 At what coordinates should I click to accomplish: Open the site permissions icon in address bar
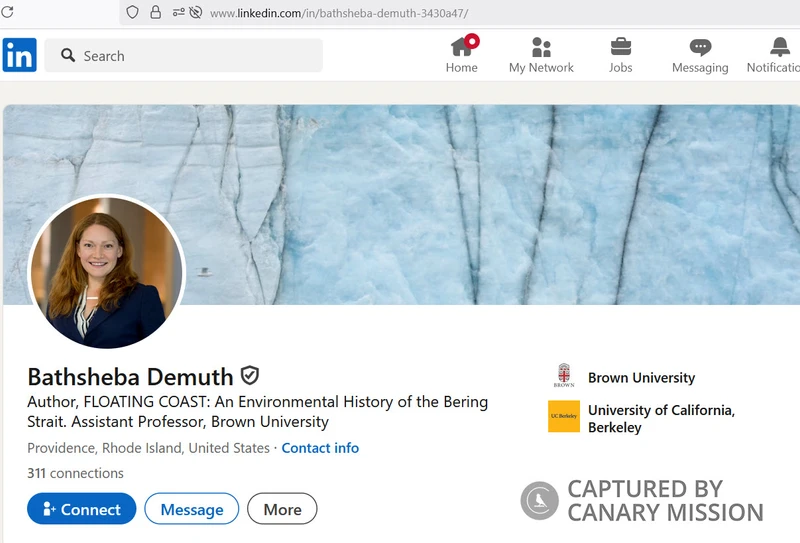tap(178, 12)
